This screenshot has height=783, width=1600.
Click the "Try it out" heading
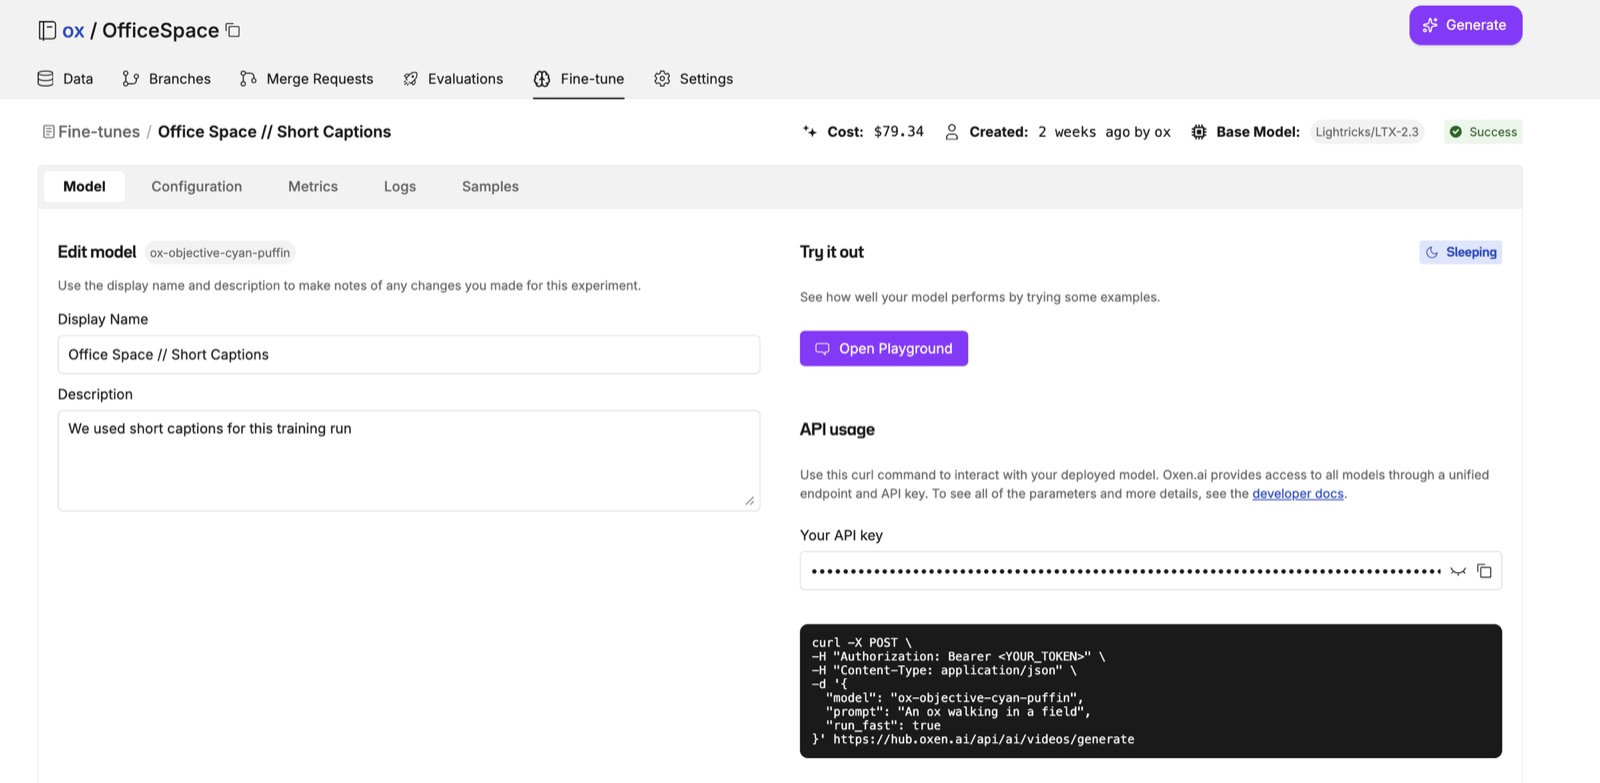(832, 252)
